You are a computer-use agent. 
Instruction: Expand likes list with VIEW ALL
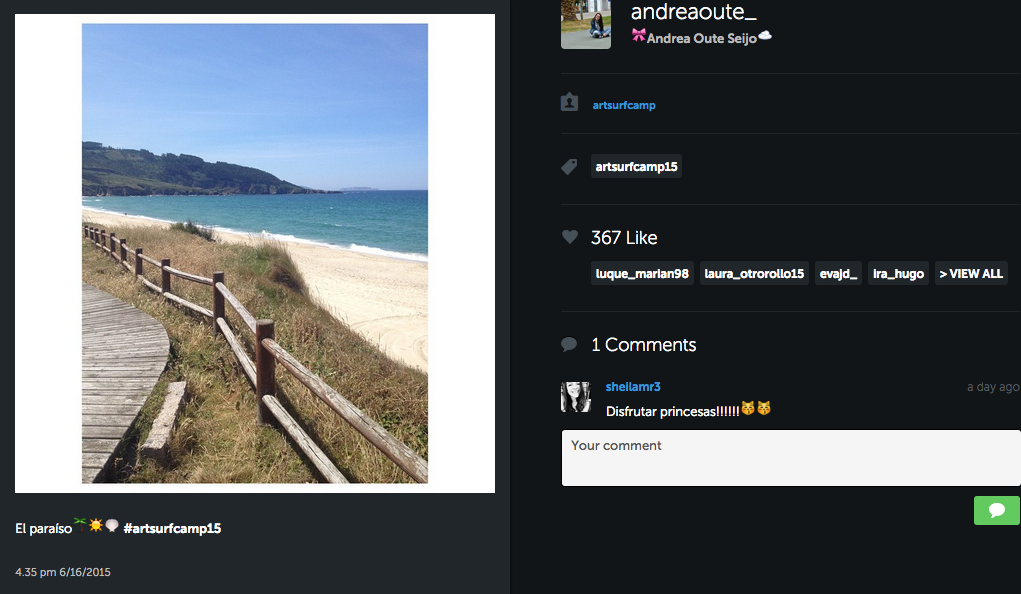(x=970, y=274)
